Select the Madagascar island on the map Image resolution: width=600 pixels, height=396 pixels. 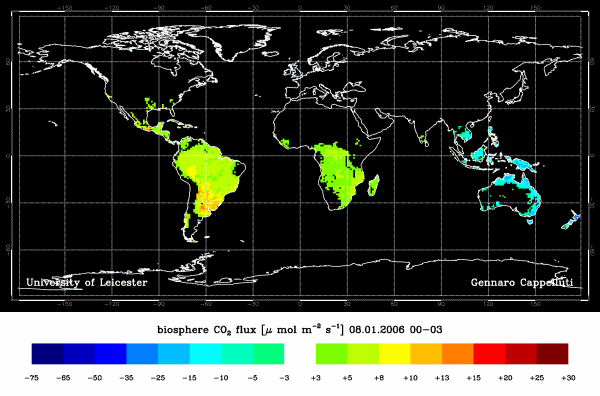tap(374, 186)
